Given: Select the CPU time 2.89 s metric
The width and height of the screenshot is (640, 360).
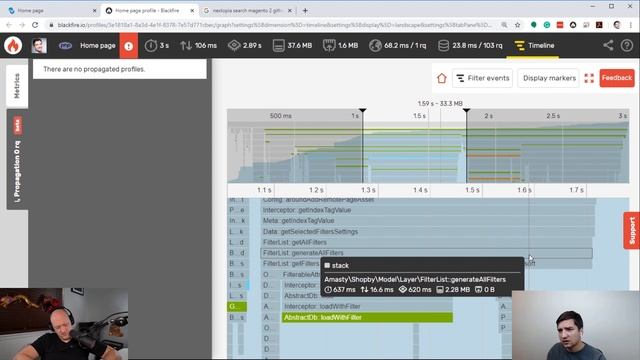Looking at the screenshot, I should [x=245, y=45].
